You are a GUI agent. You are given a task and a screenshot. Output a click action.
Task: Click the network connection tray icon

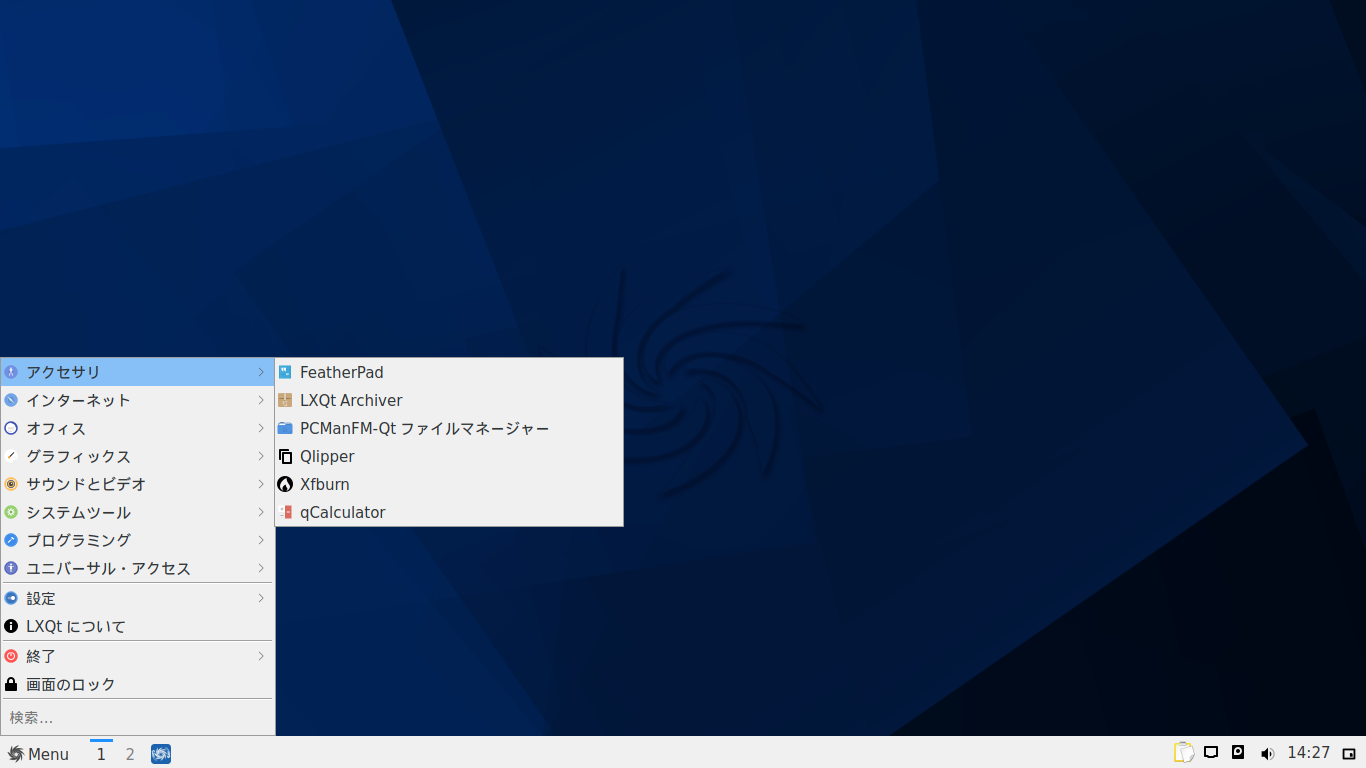(x=1211, y=752)
